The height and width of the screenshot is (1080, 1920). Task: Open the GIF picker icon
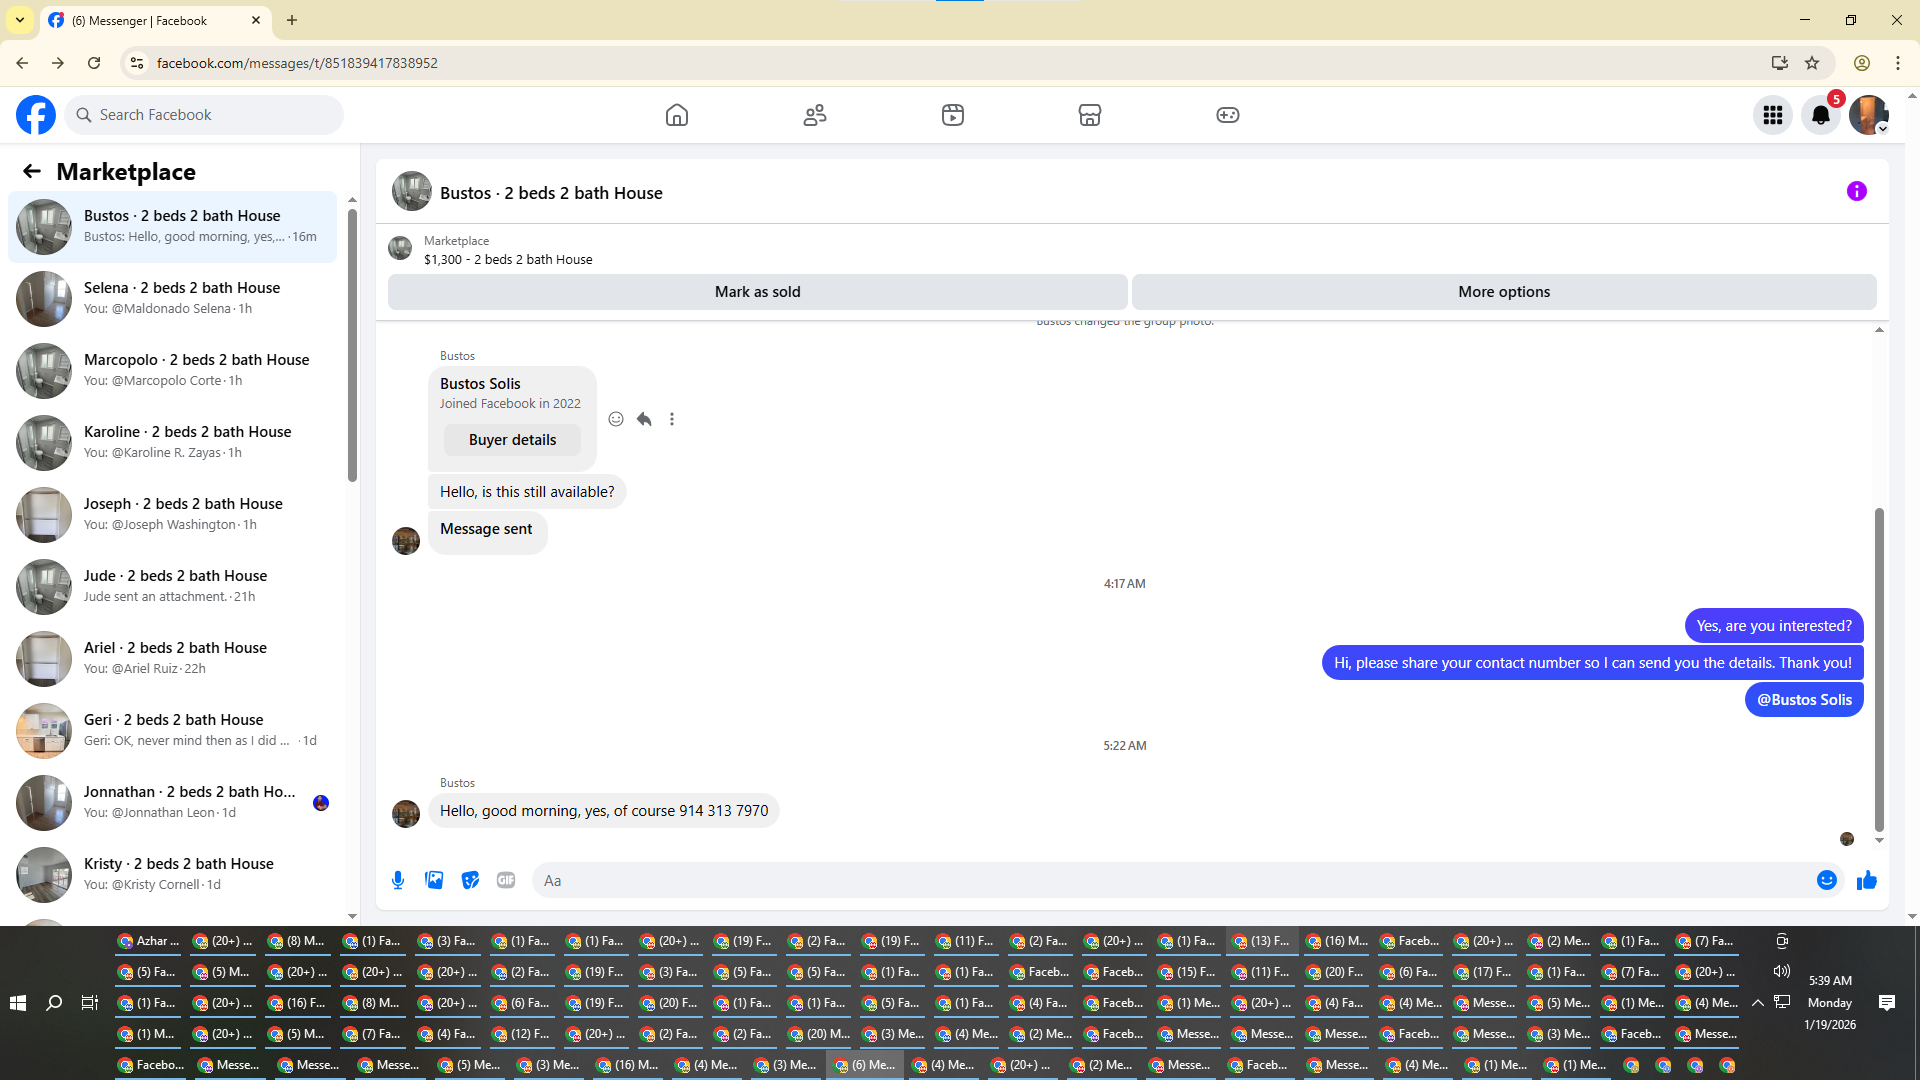tap(506, 880)
